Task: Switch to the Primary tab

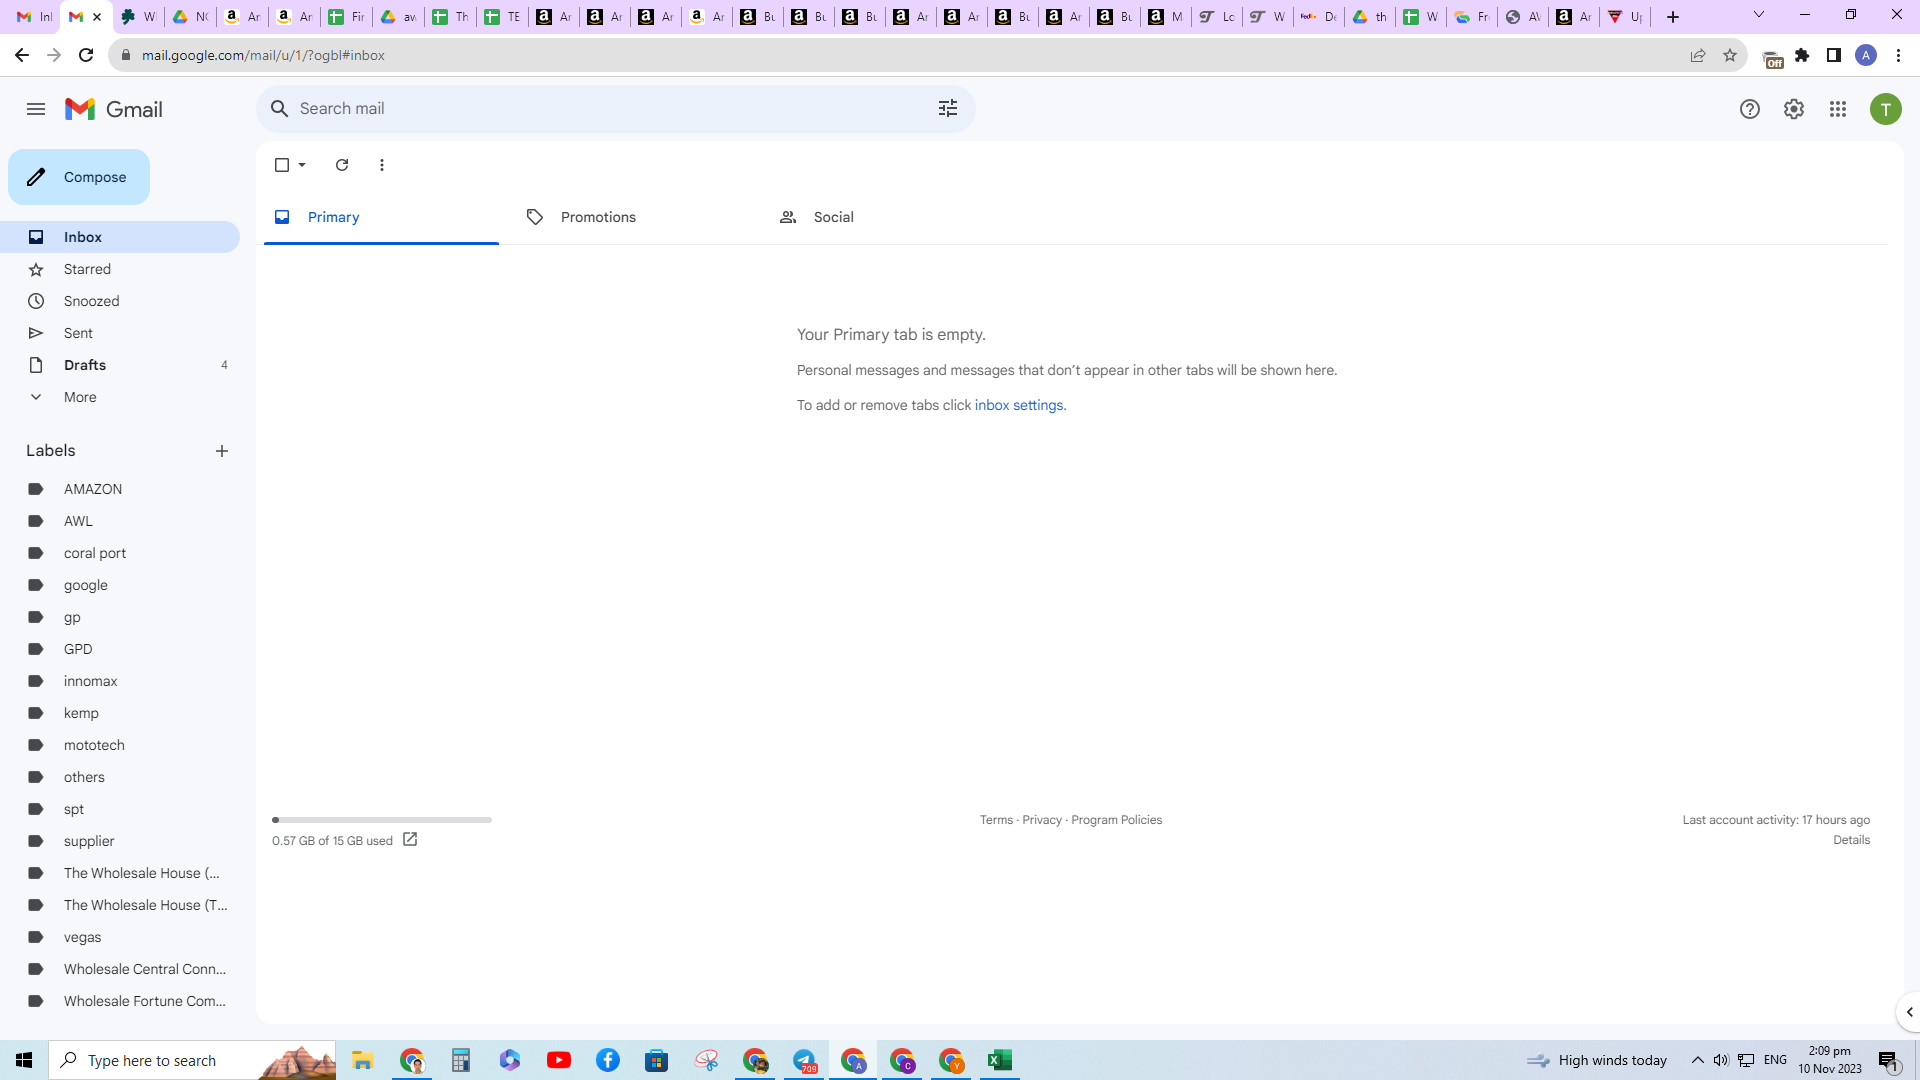Action: [x=381, y=217]
